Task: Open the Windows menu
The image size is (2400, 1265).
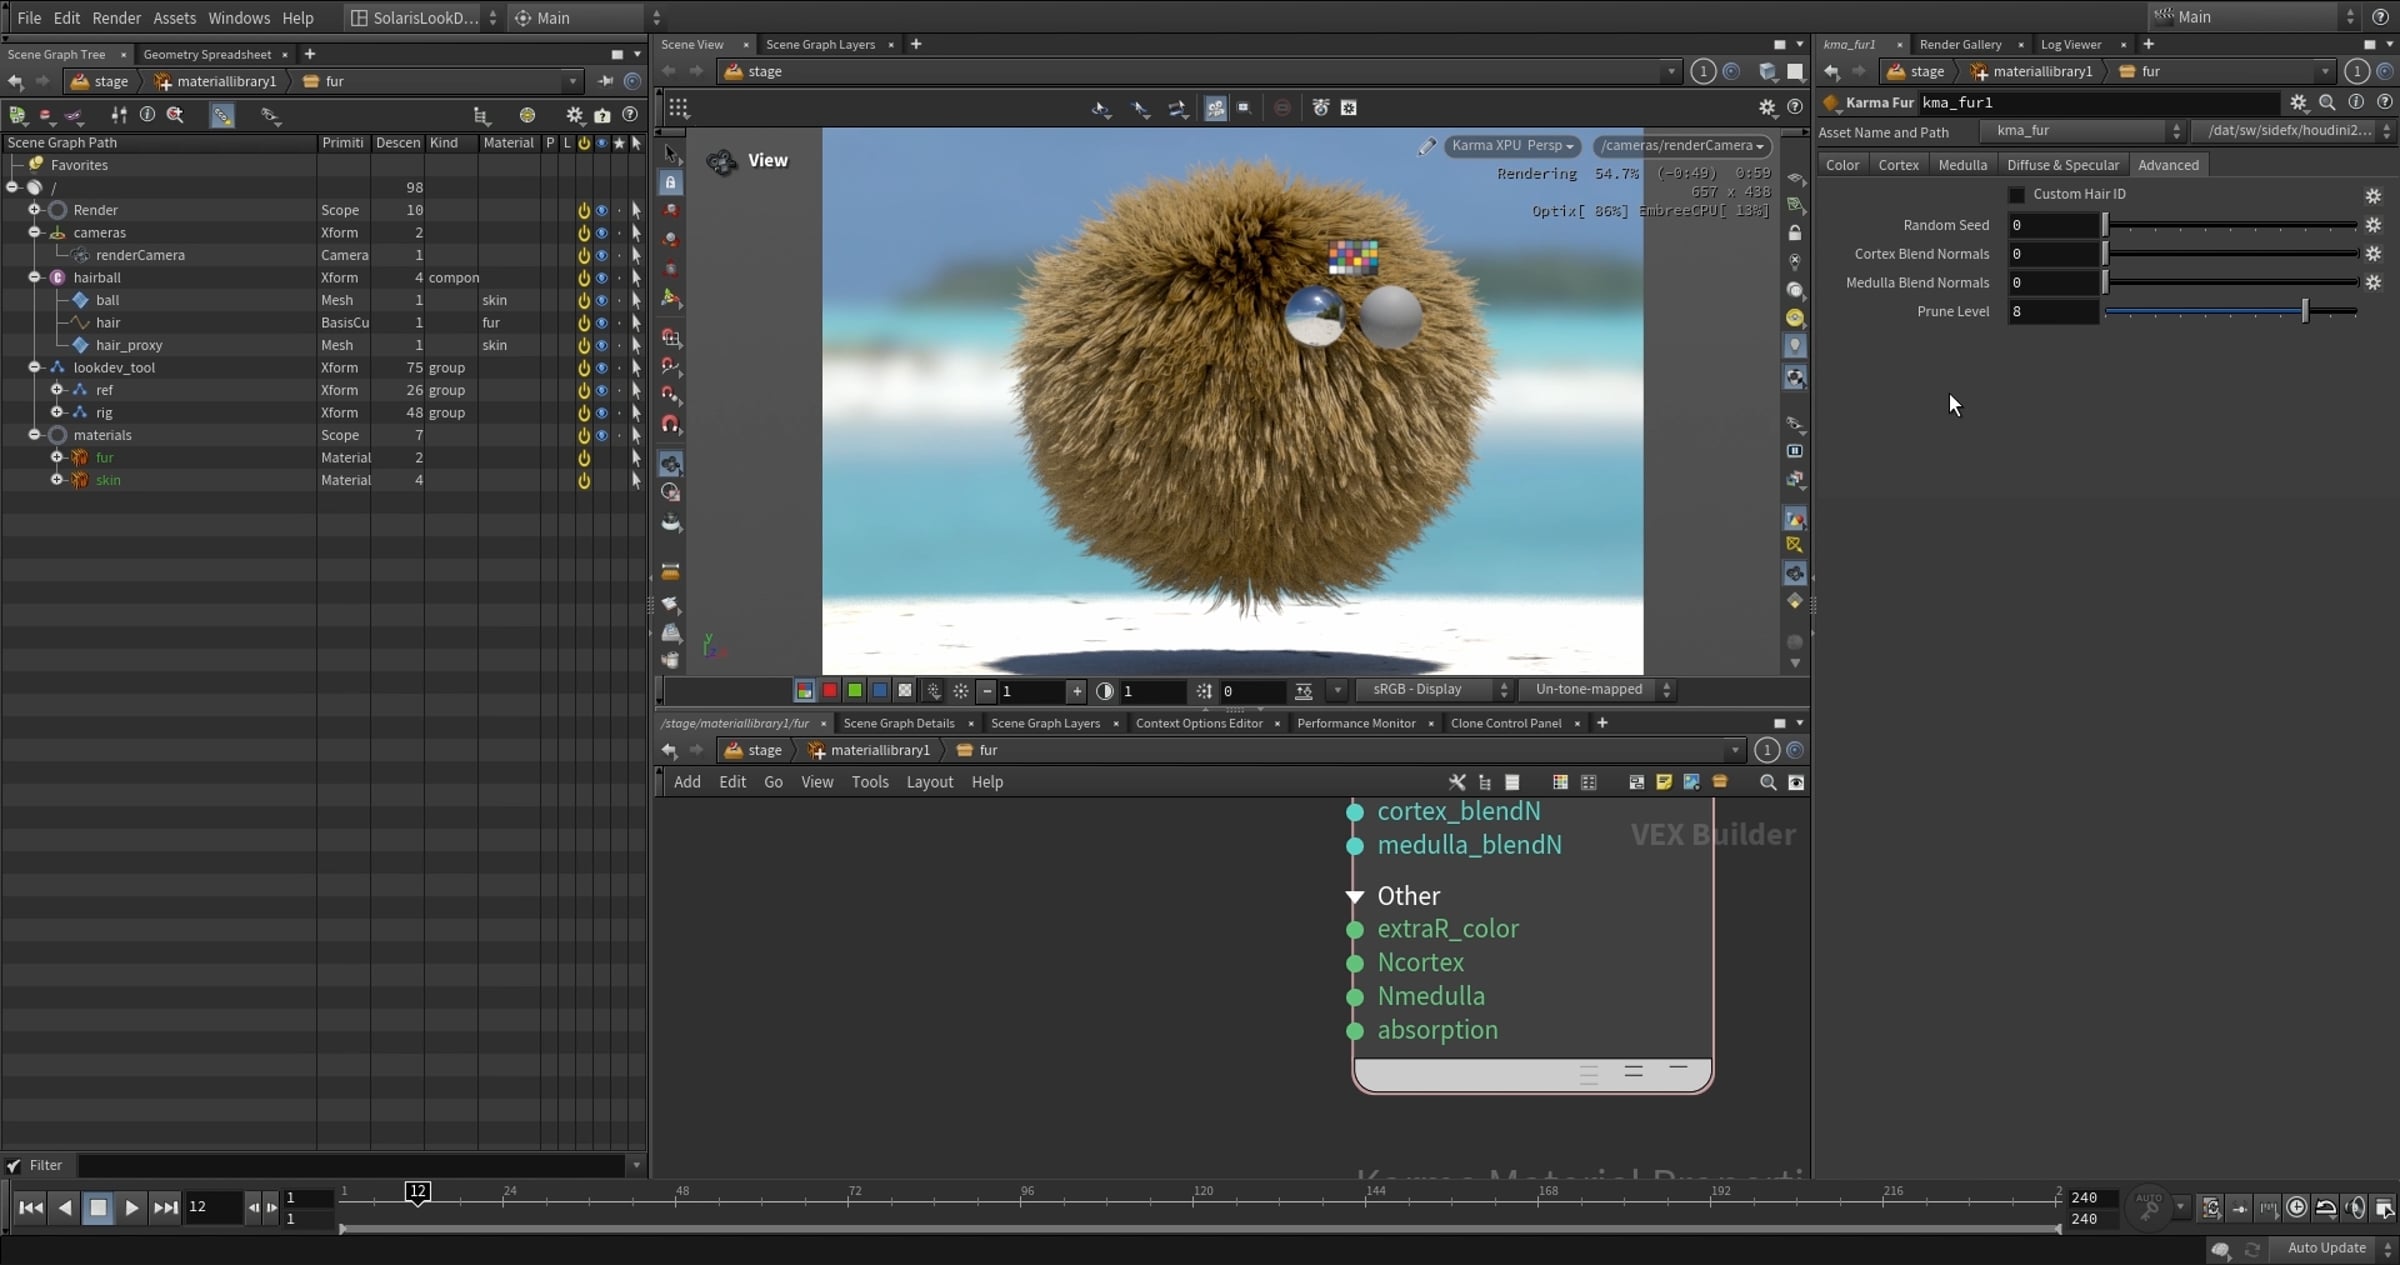Action: tap(238, 18)
